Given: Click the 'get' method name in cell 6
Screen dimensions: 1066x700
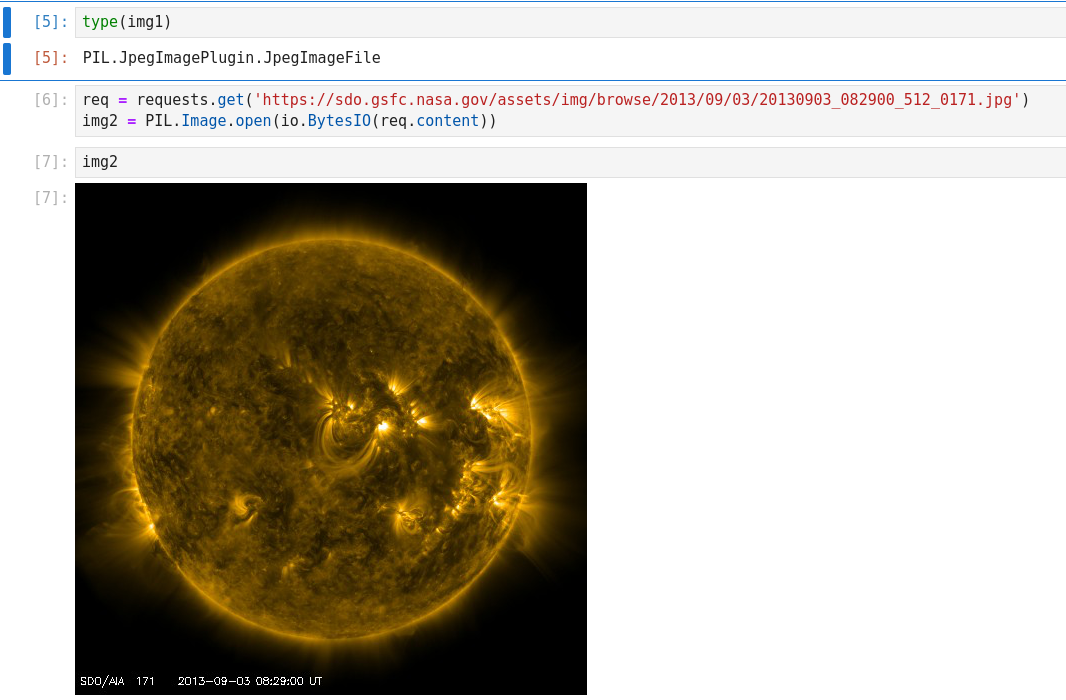Looking at the screenshot, I should tap(230, 100).
